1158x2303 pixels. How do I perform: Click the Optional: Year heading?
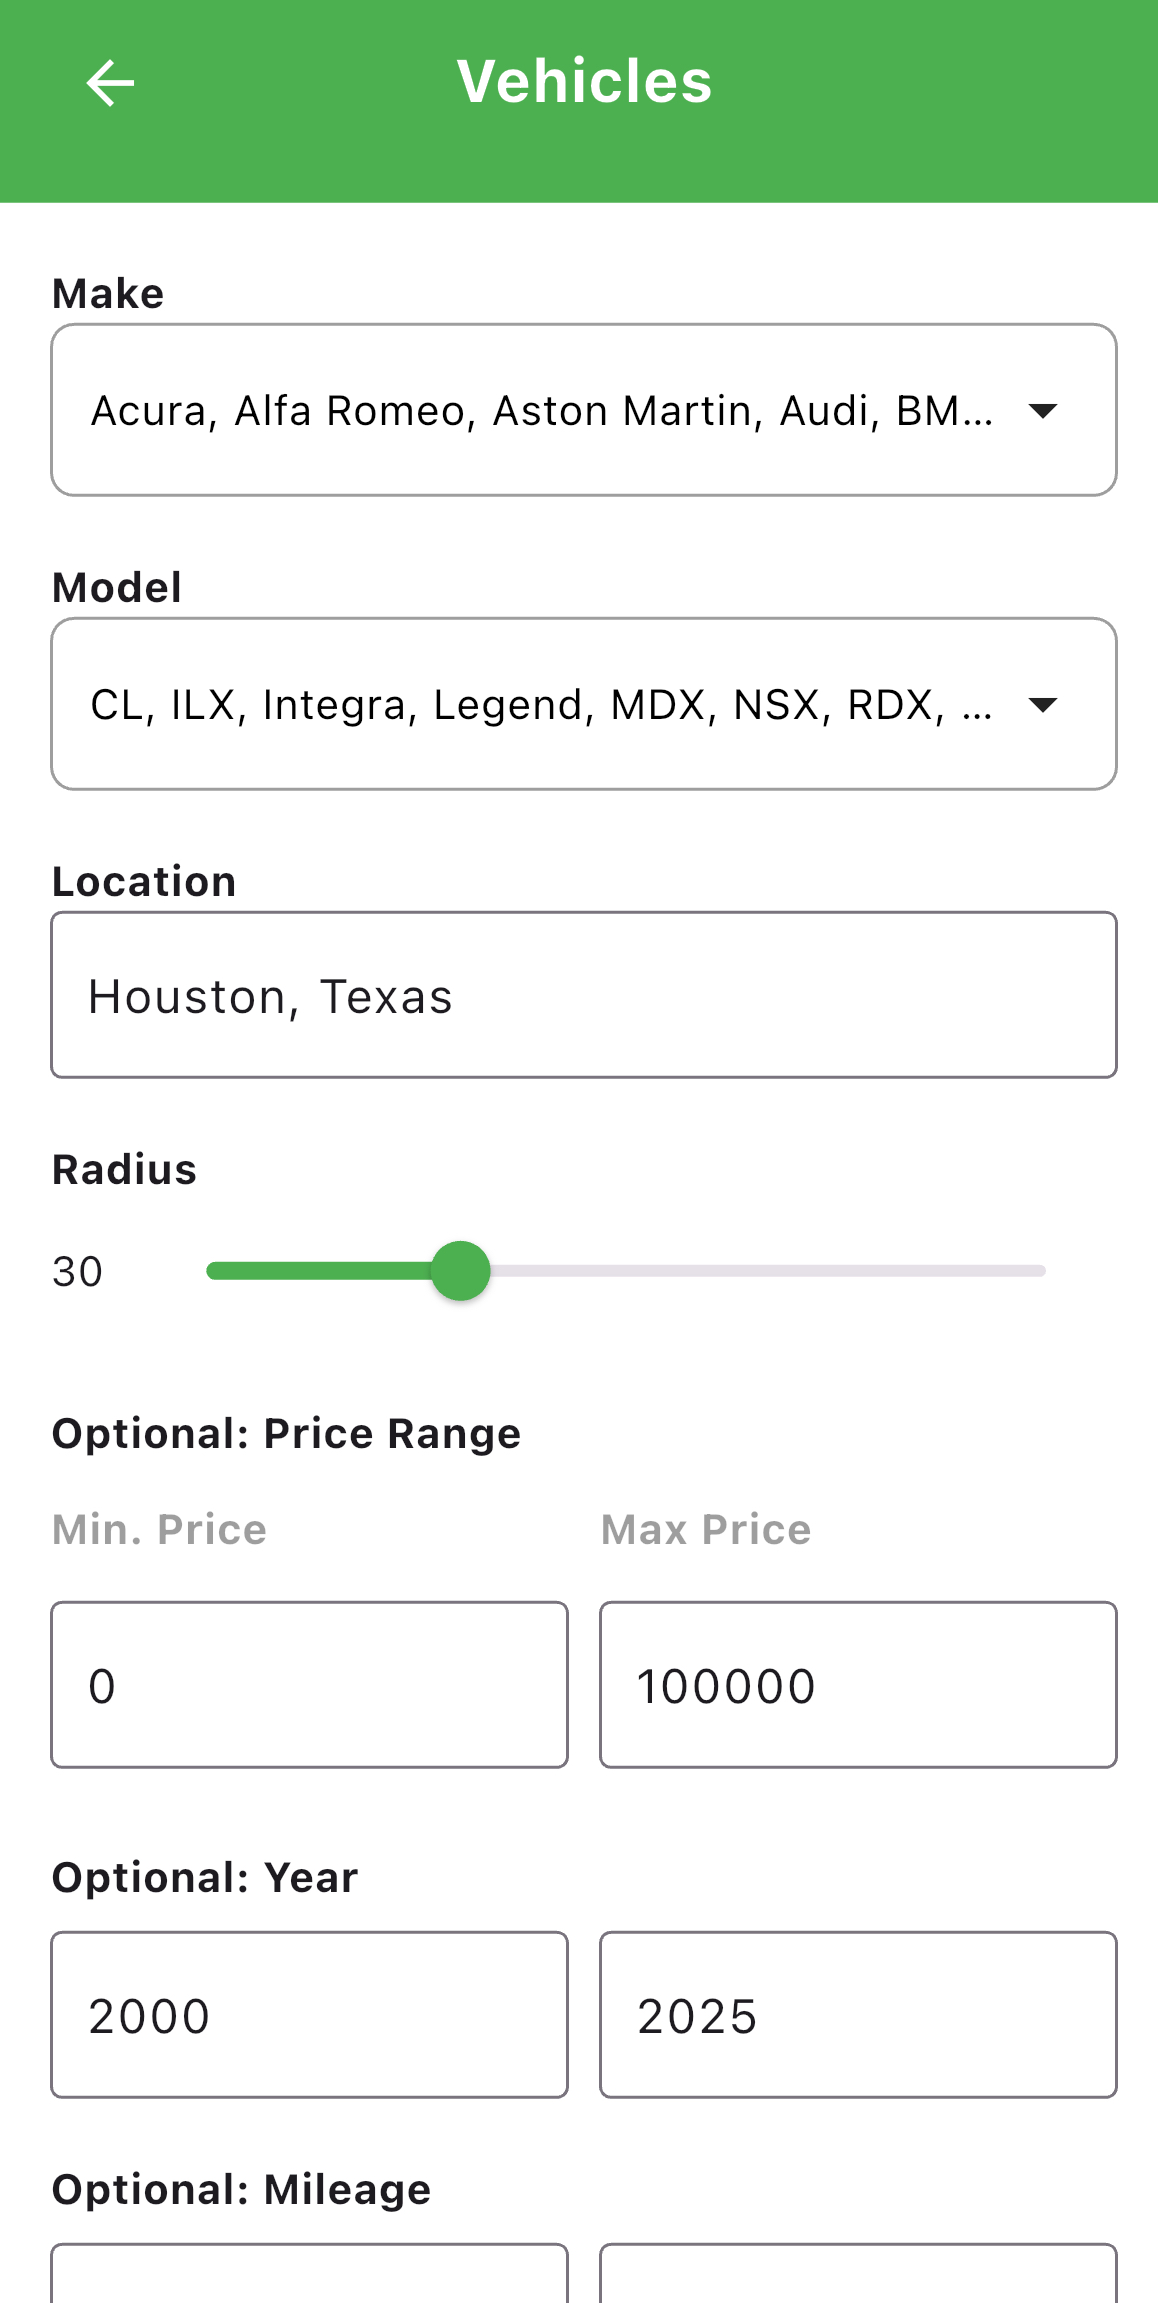pos(204,1878)
